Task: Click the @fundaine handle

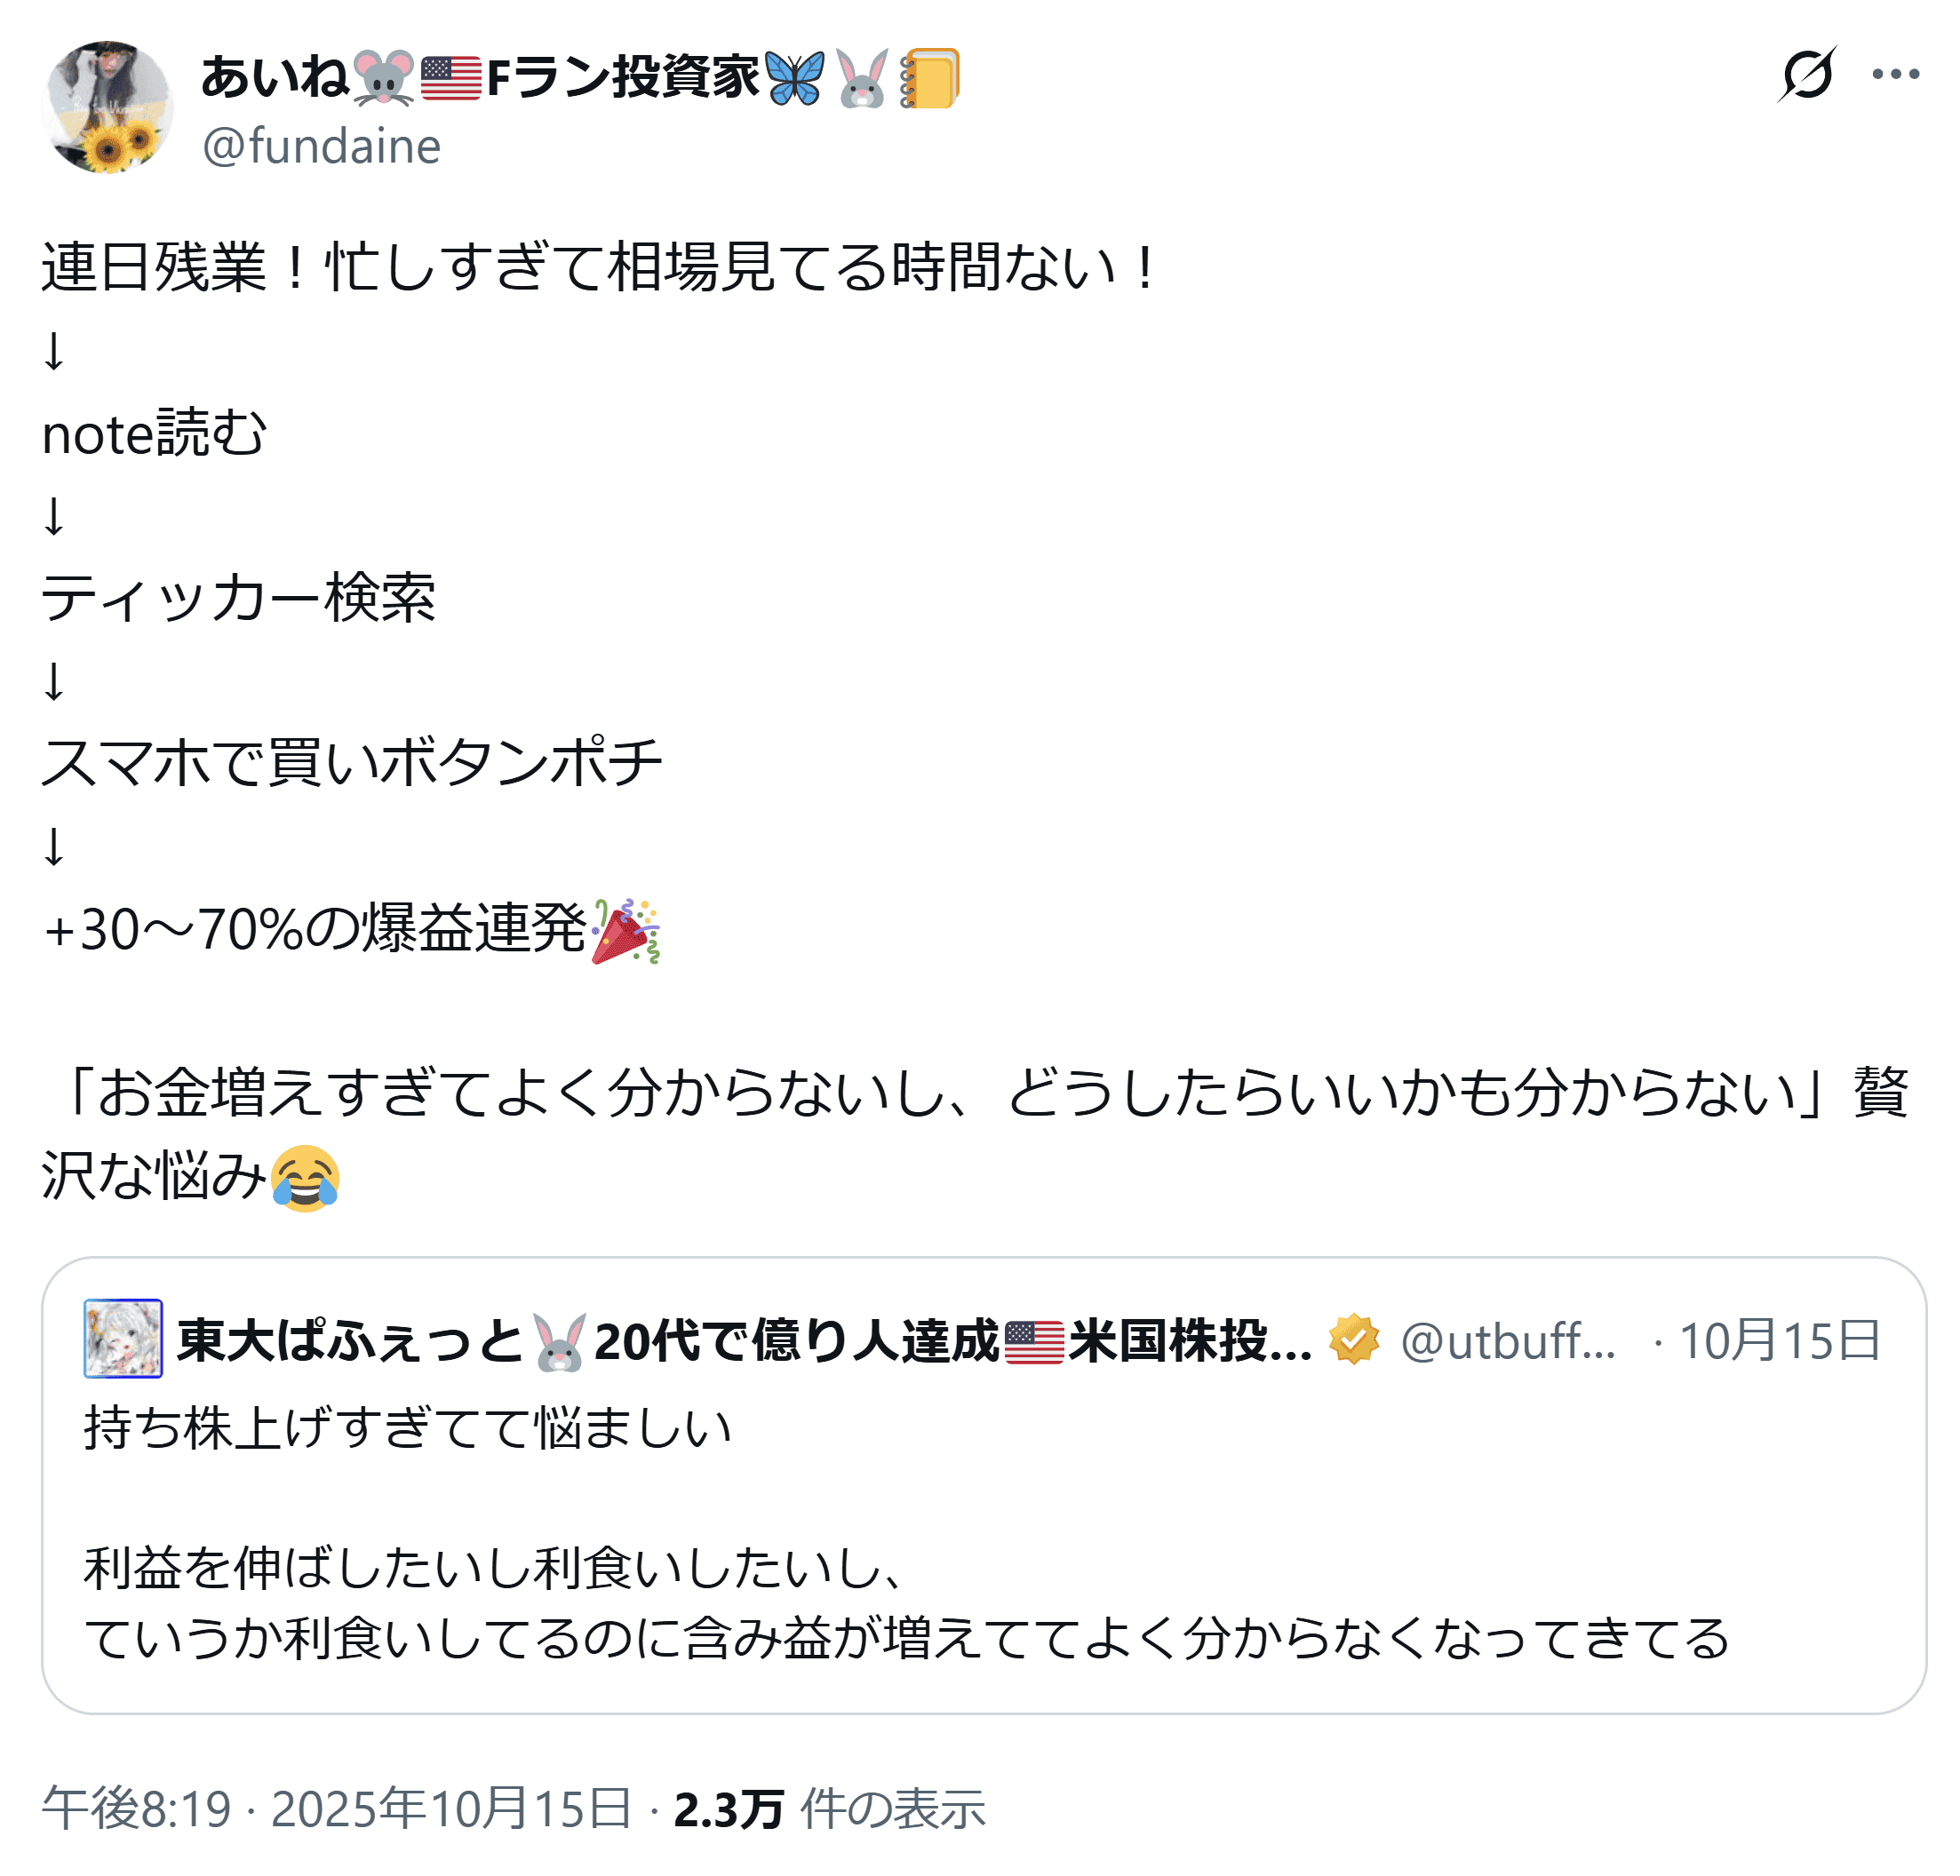Action: click(321, 146)
